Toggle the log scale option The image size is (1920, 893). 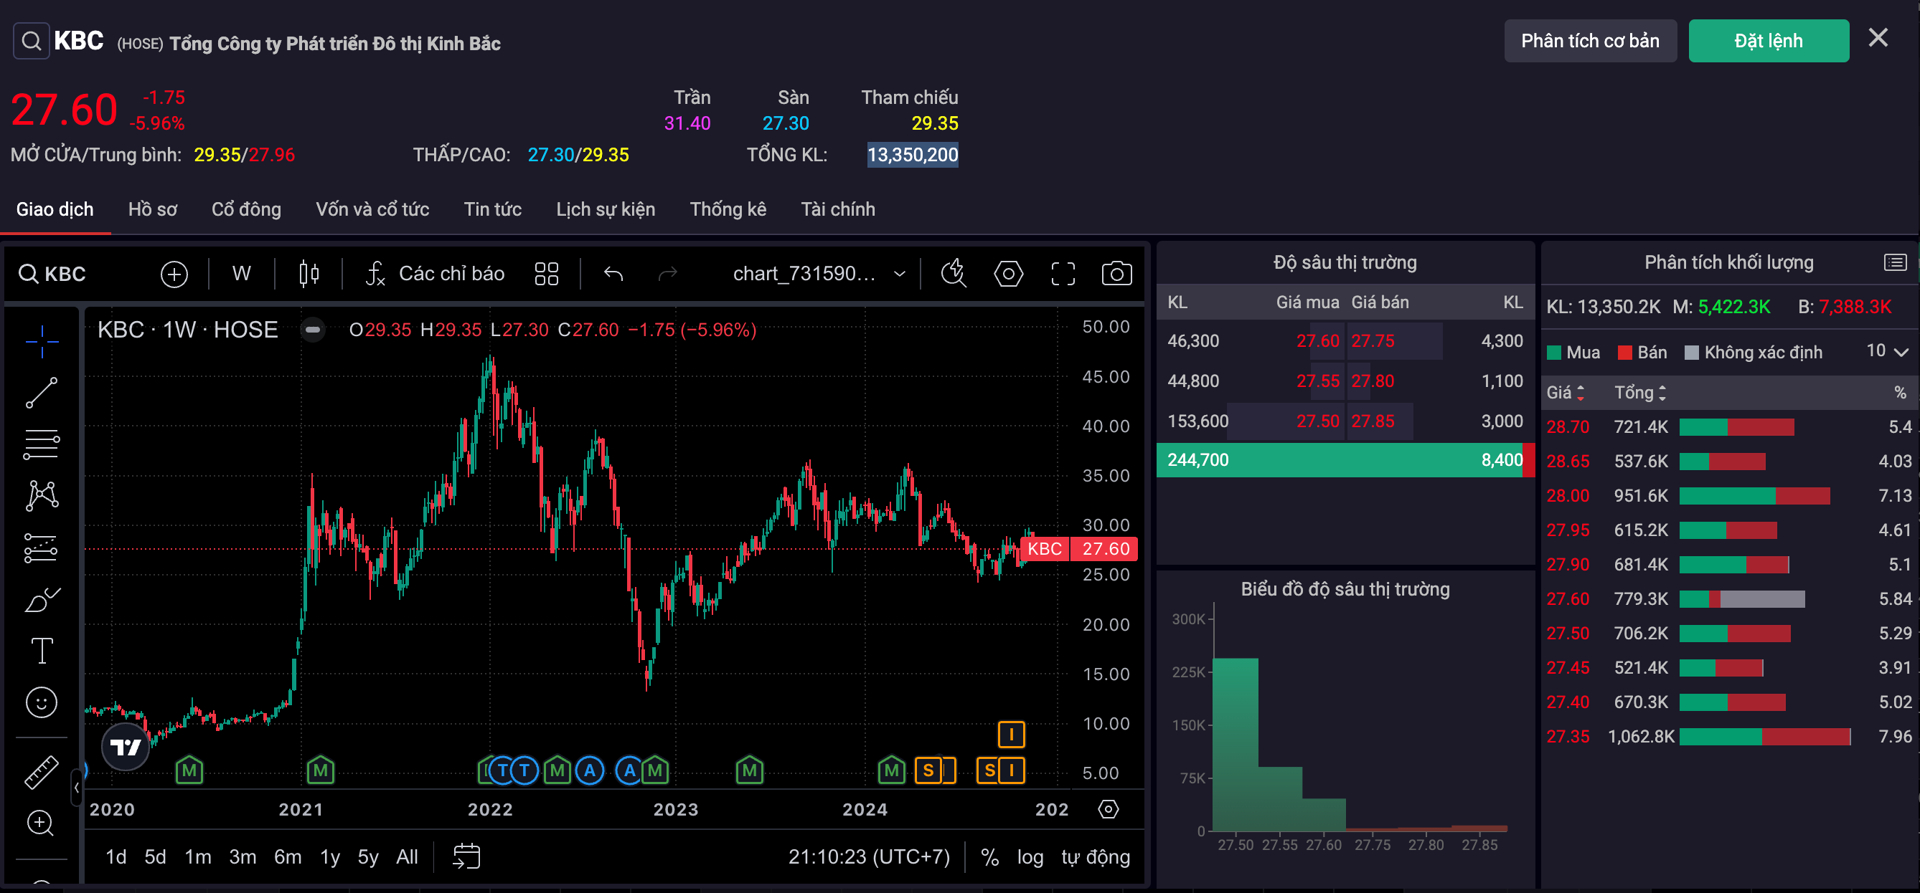coord(1030,857)
